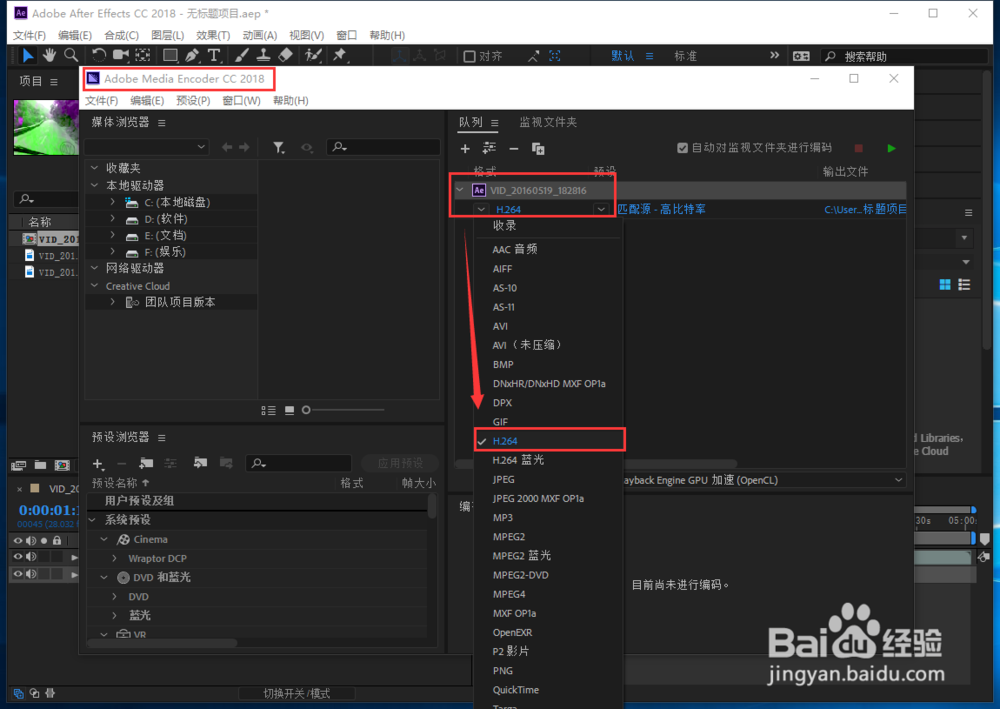Image resolution: width=1000 pixels, height=709 pixels.
Task: Open filter icon in media browser toolbar
Action: coord(279,147)
